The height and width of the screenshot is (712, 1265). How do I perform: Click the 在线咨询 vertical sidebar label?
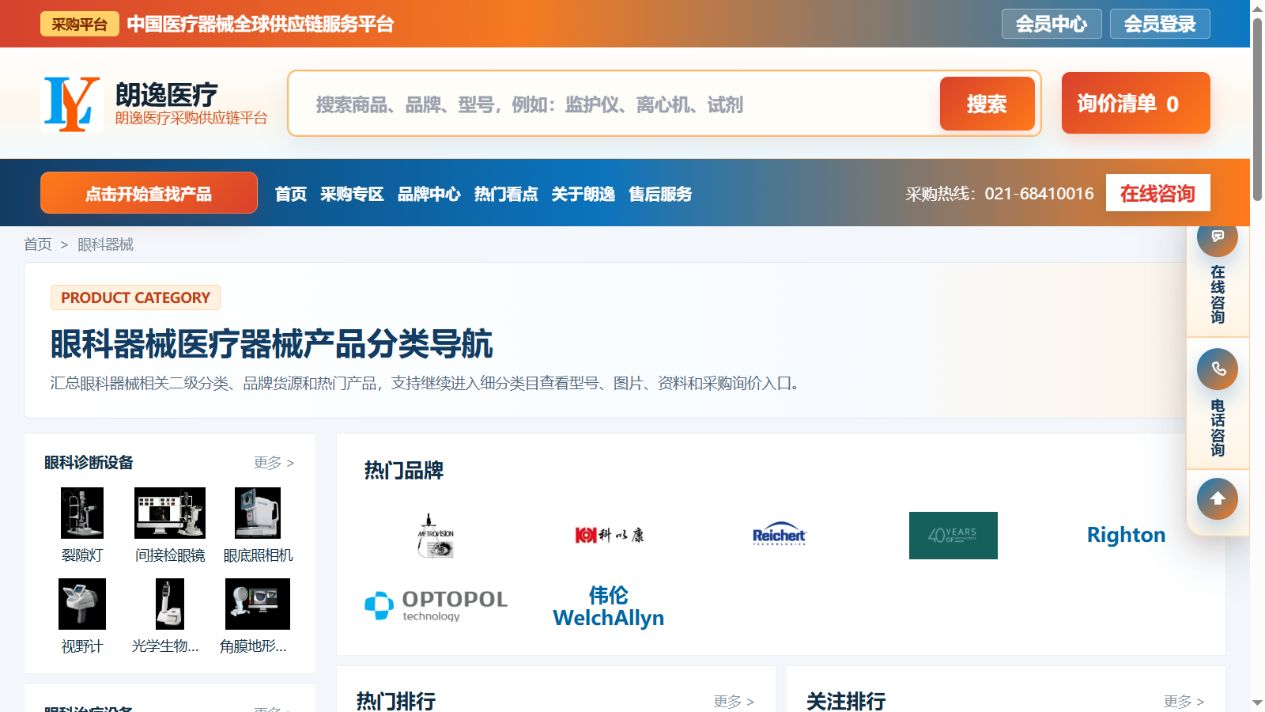click(x=1217, y=294)
